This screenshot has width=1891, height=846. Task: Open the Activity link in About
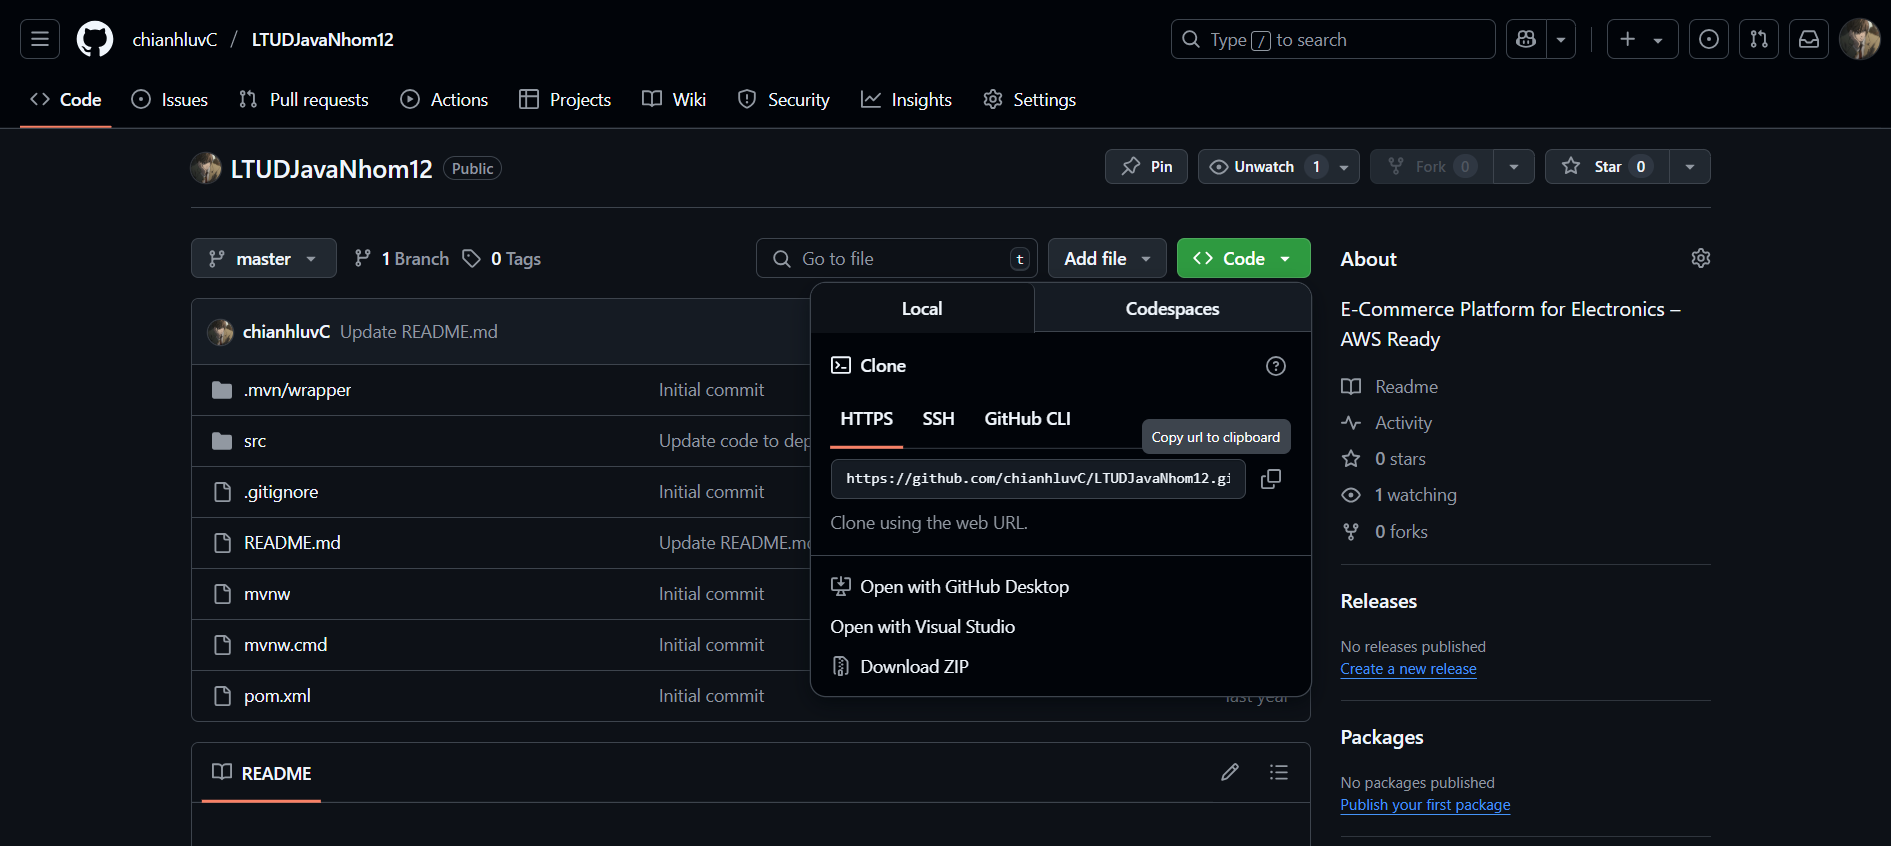(1387, 423)
